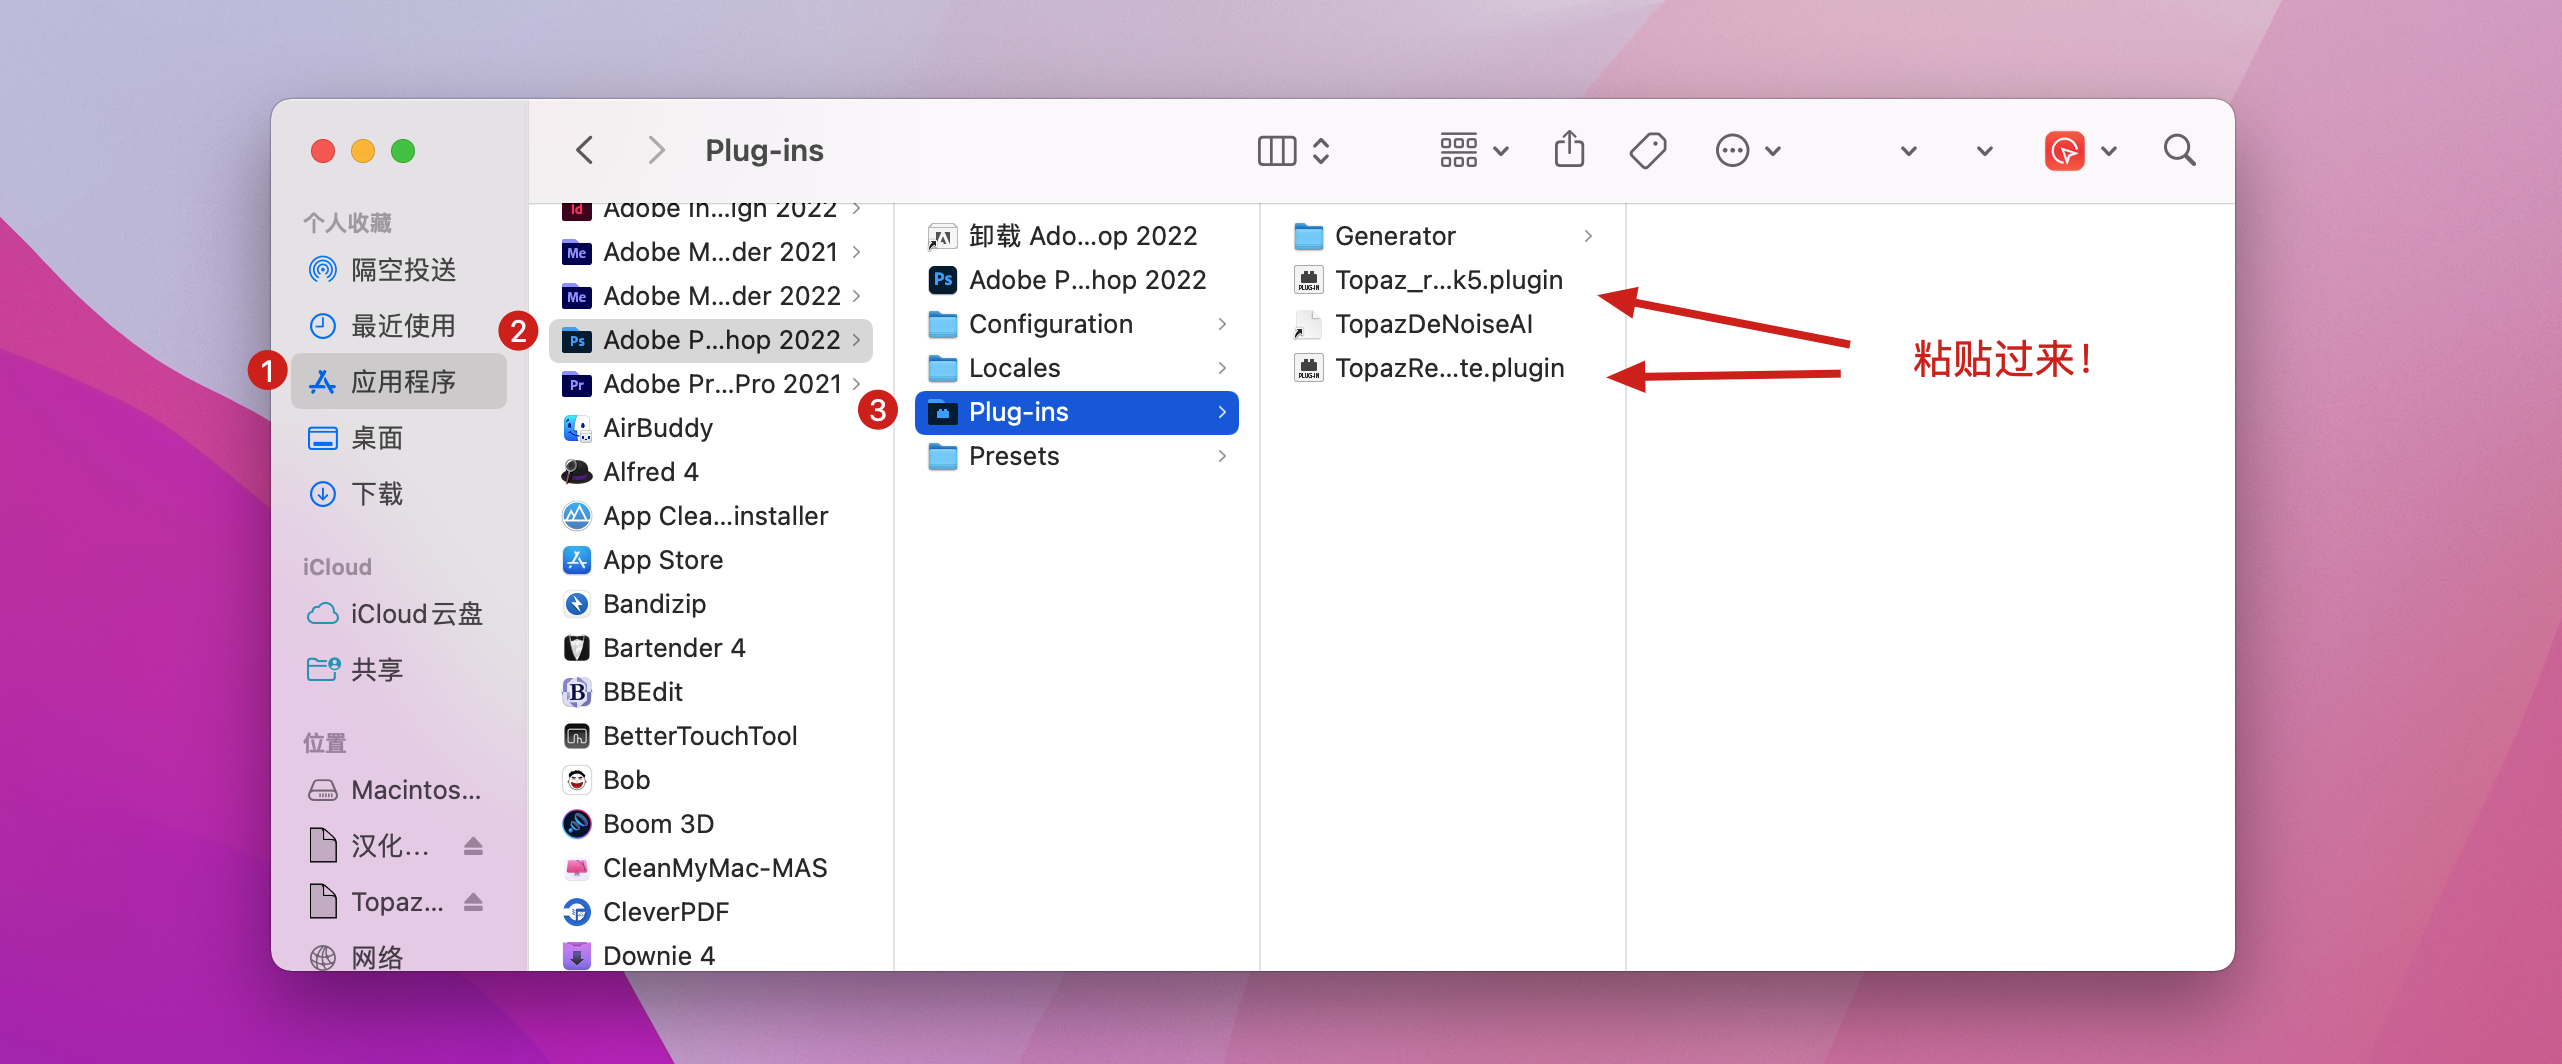This screenshot has width=2562, height=1064.
Task: Expand the Generator folder chevron
Action: pos(1588,236)
